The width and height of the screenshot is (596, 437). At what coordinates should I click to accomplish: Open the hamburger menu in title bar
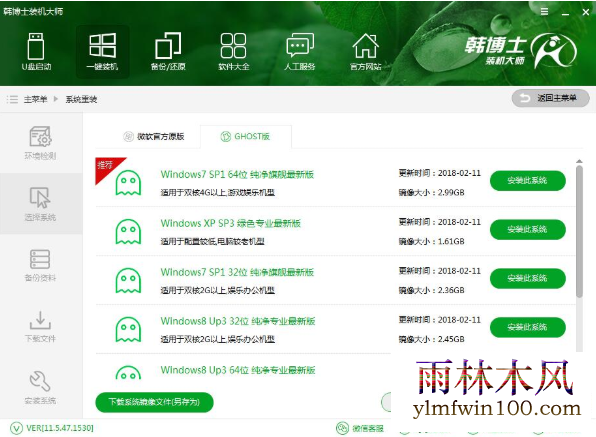pos(544,12)
